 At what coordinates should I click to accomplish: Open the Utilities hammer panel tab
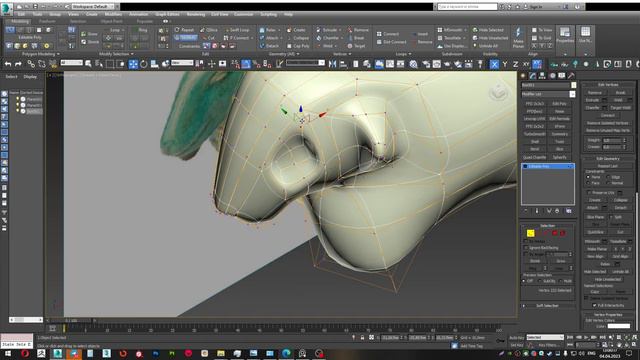(x=571, y=76)
